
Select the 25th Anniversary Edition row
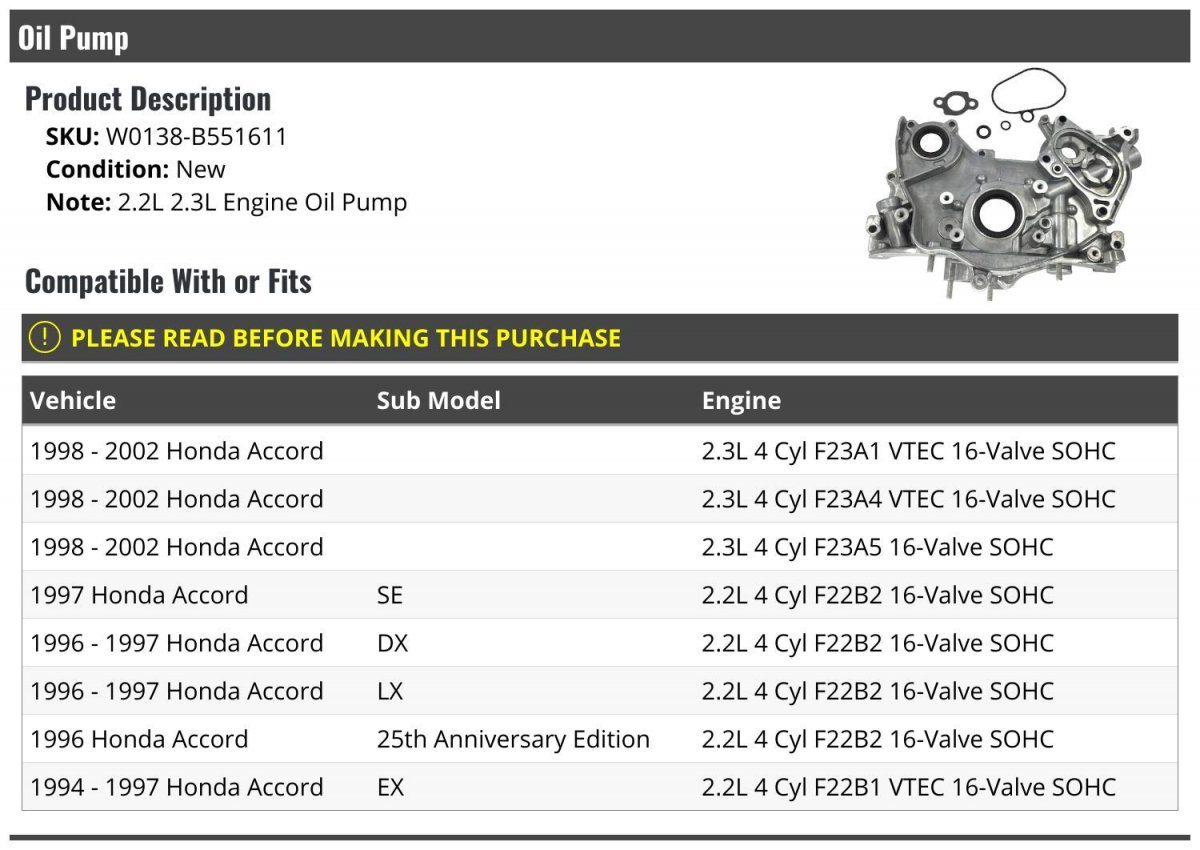[x=600, y=739]
